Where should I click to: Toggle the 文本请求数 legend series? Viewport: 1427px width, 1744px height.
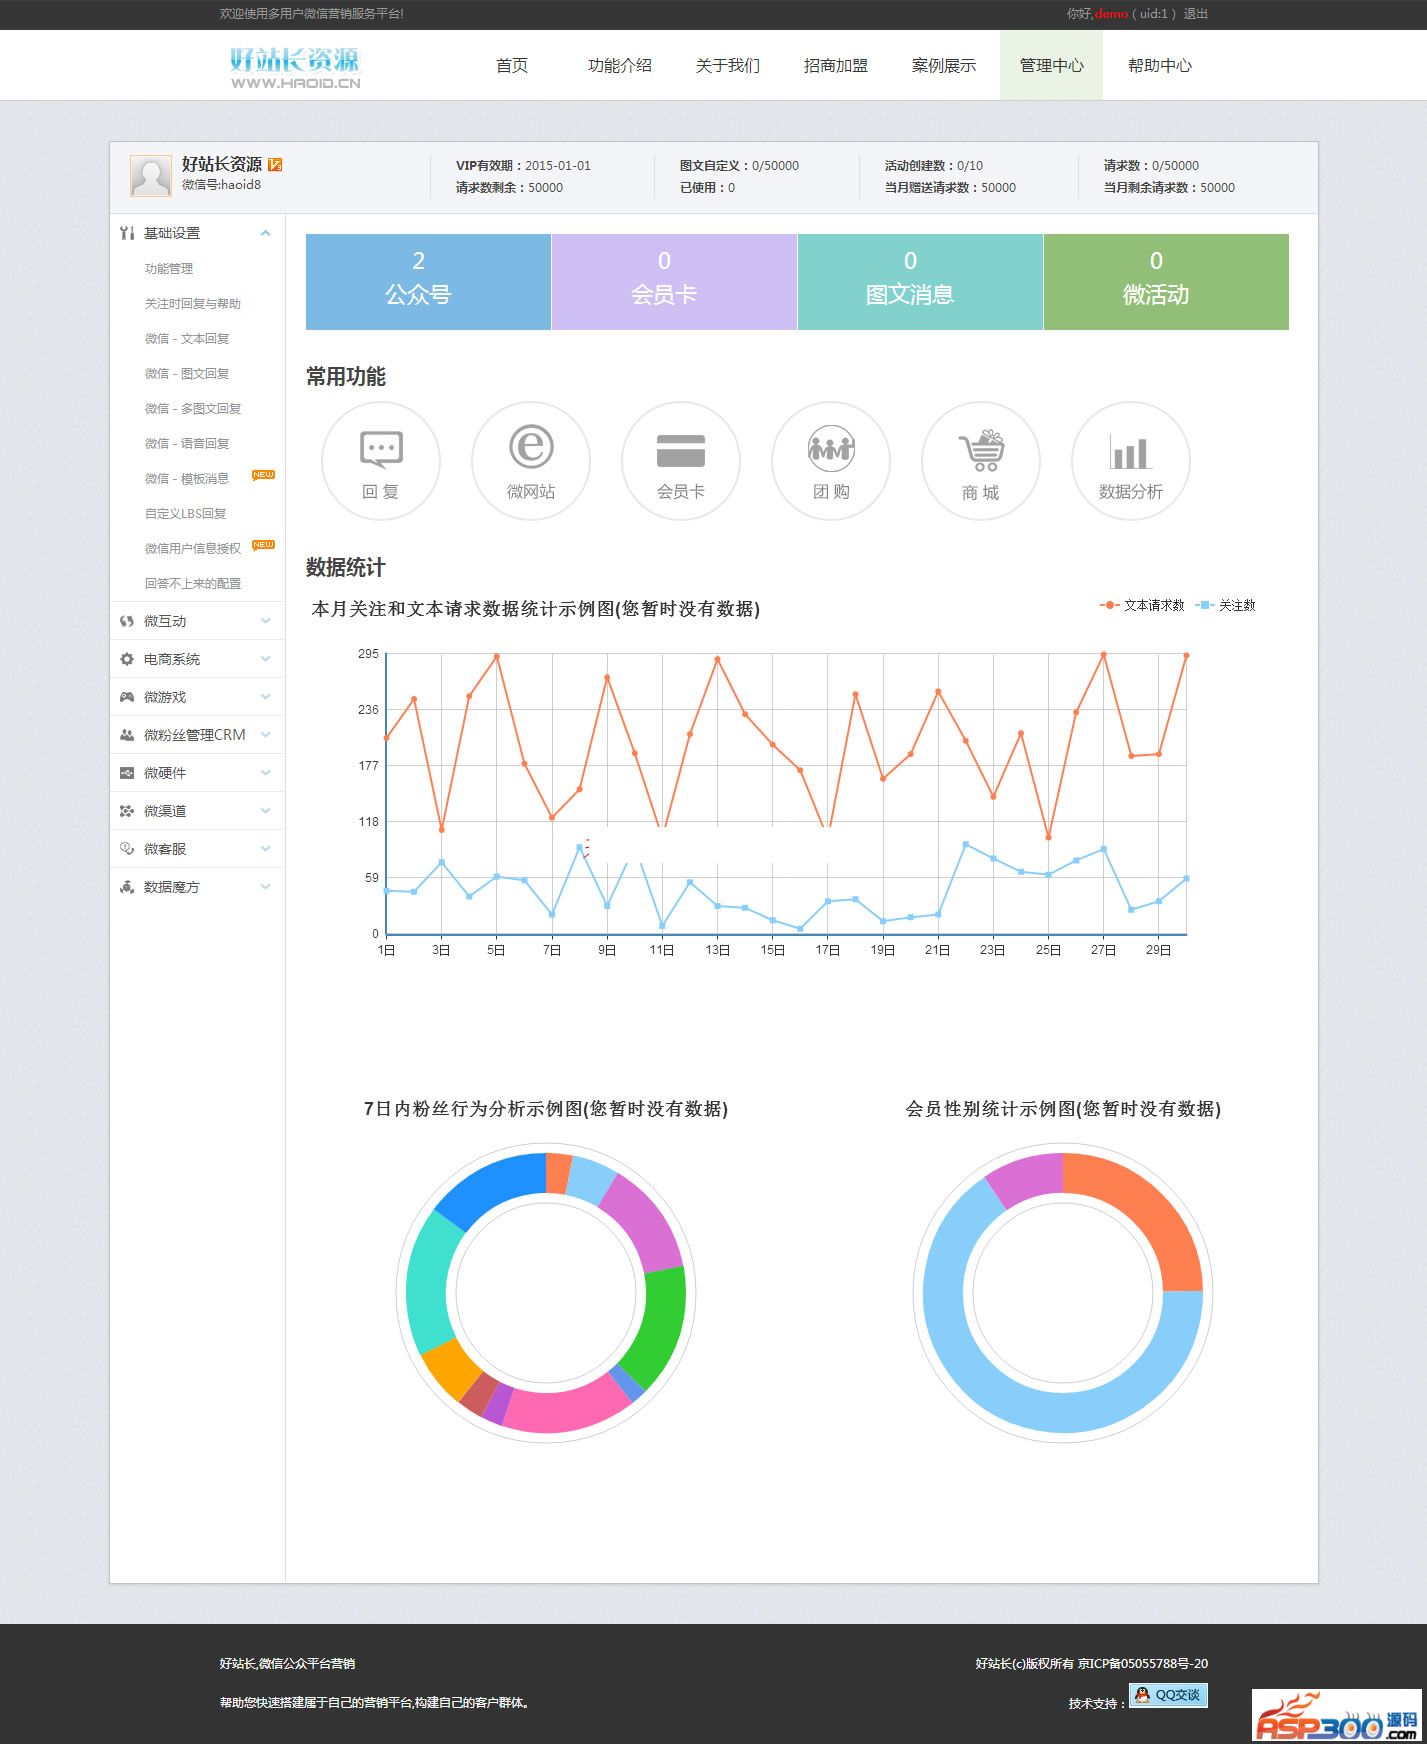pos(1142,605)
